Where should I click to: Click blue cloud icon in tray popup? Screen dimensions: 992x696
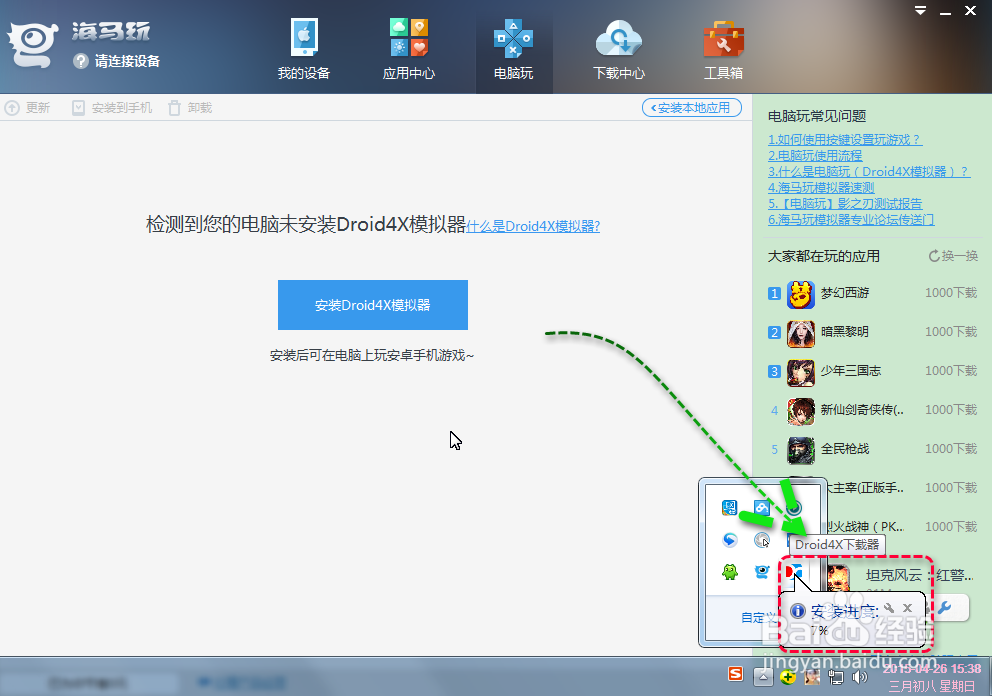762,507
